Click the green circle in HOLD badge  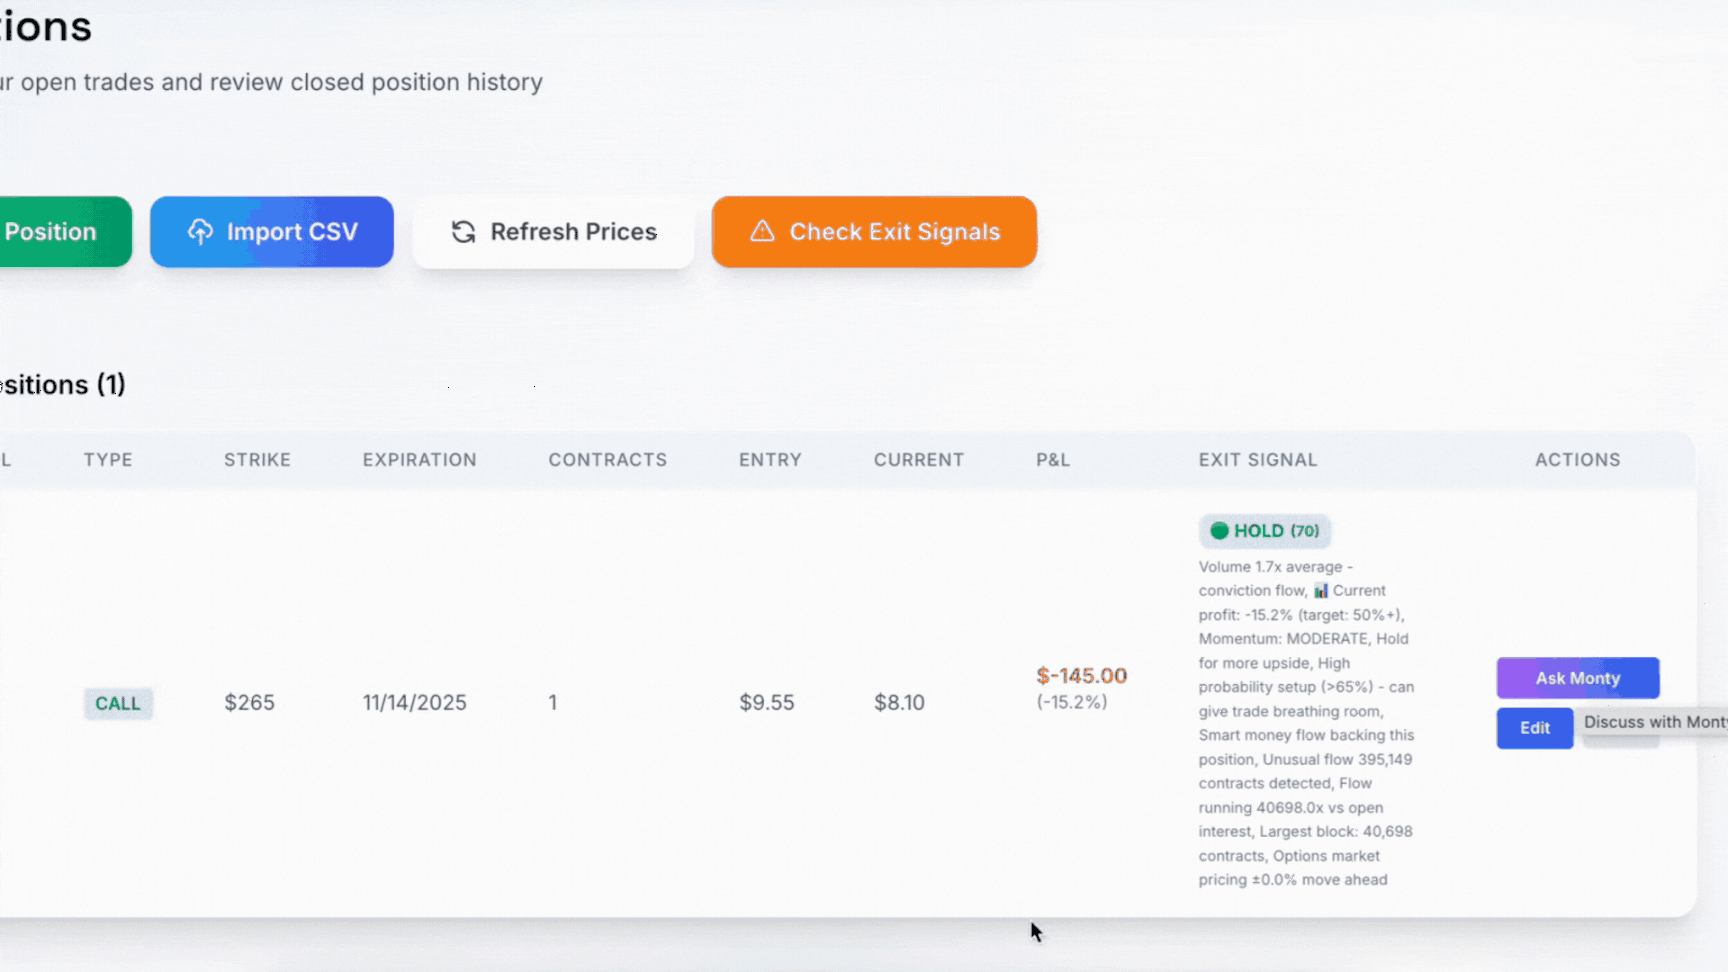pyautogui.click(x=1219, y=531)
